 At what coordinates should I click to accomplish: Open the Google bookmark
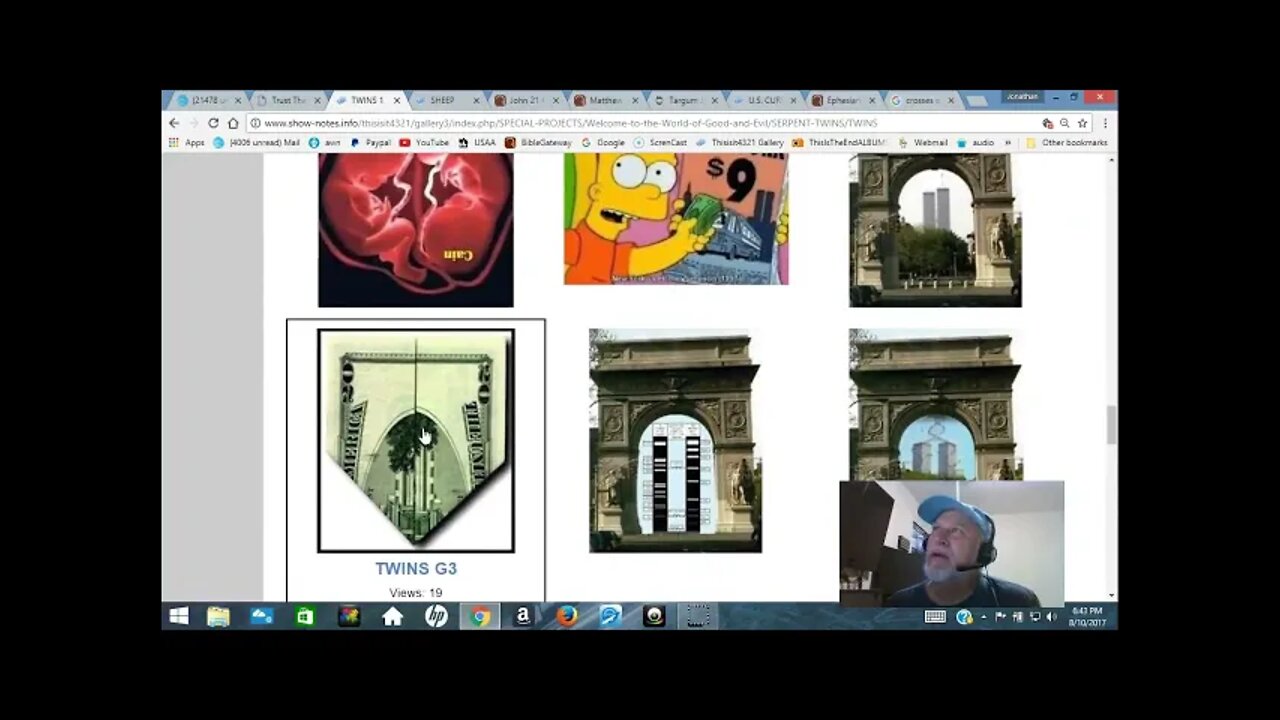coord(603,143)
